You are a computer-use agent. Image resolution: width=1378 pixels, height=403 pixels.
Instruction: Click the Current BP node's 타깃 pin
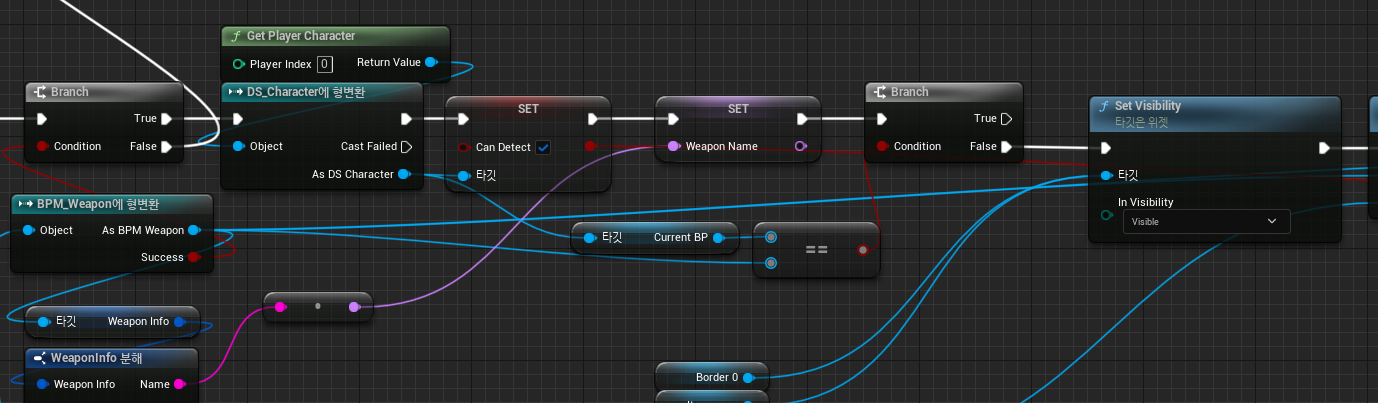click(590, 237)
